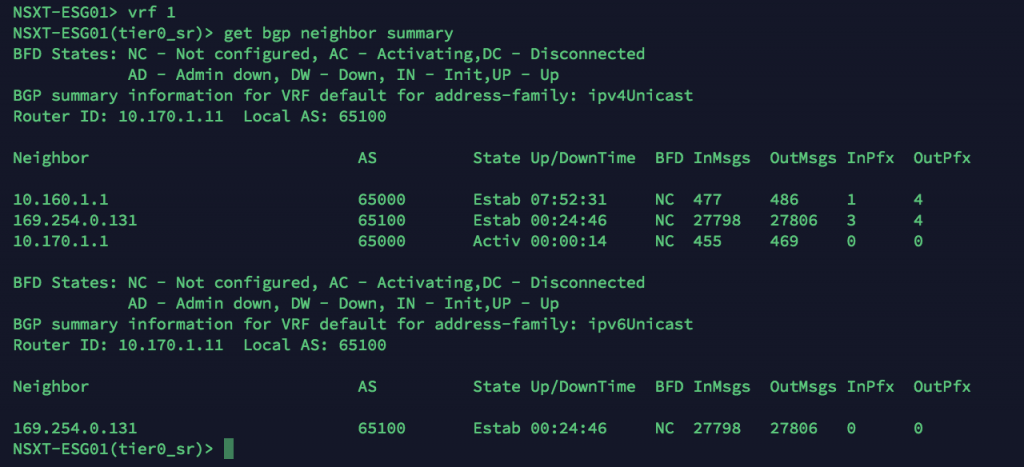Image resolution: width=1024 pixels, height=467 pixels.
Task: Click the 'get bgp neighbor summary' command
Action: pos(338,33)
